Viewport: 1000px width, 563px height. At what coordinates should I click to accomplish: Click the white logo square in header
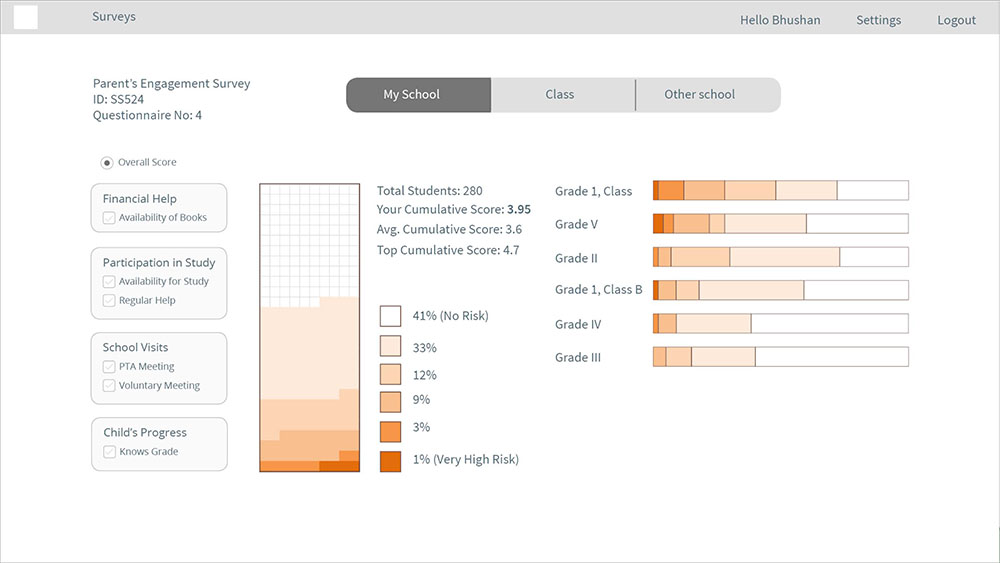tap(26, 17)
